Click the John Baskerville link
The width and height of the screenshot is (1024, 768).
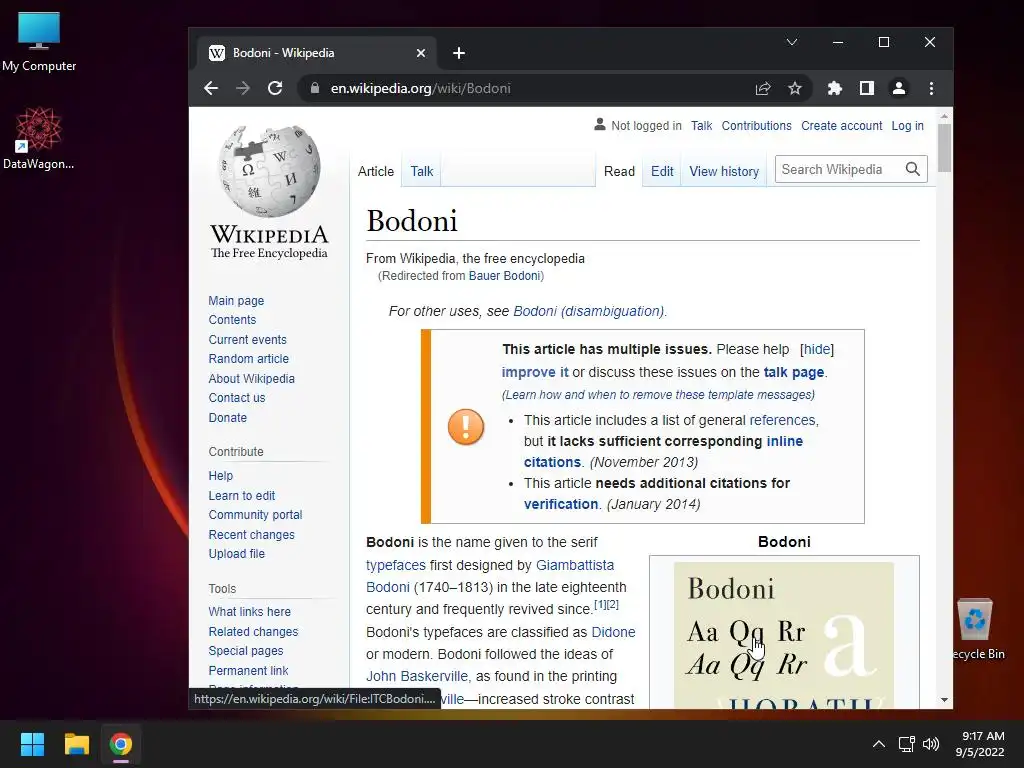tap(417, 676)
